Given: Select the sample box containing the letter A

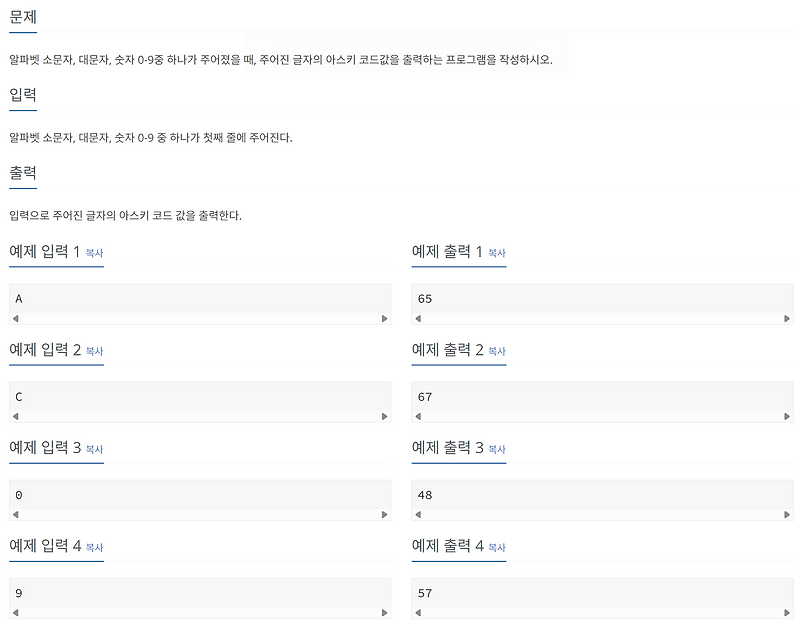Looking at the screenshot, I should tap(200, 297).
